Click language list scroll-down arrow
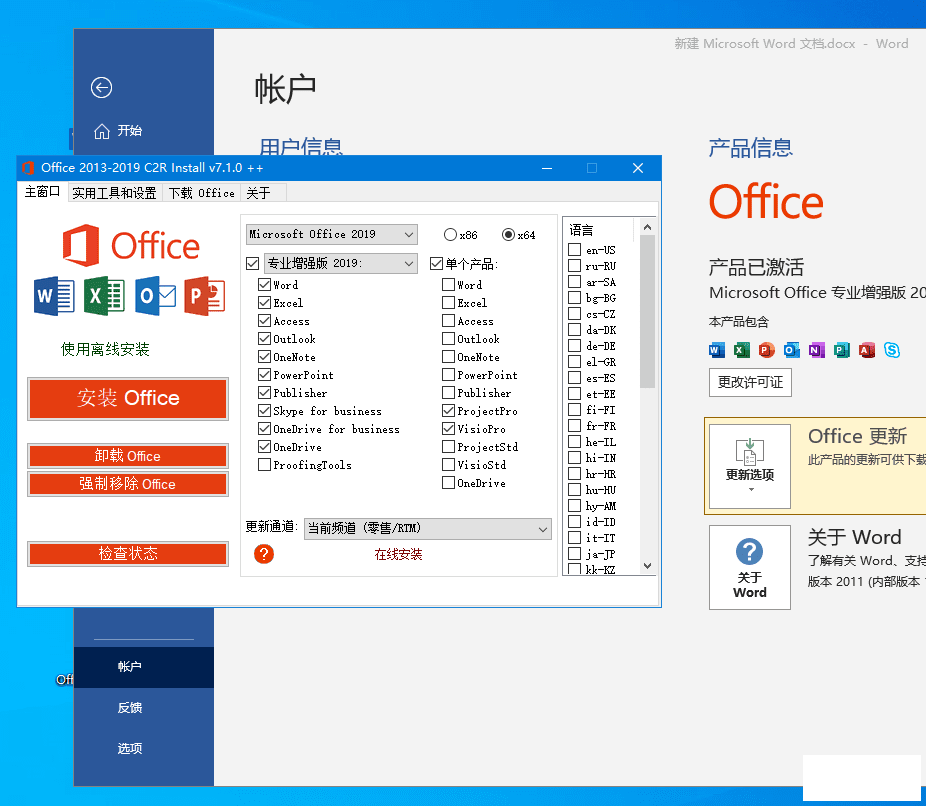This screenshot has height=806, width=926. [647, 566]
